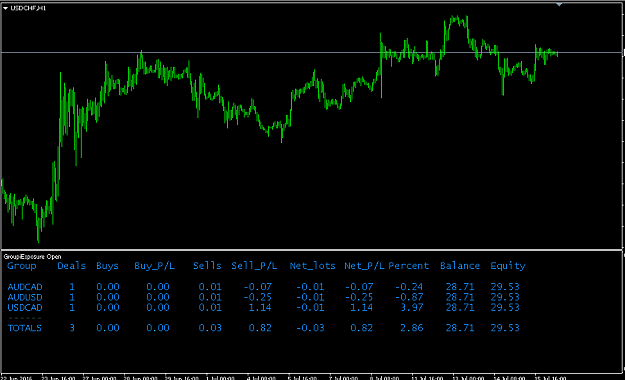The width and height of the screenshot is (625, 380).
Task: Select the Equity column header
Action: [x=508, y=266]
